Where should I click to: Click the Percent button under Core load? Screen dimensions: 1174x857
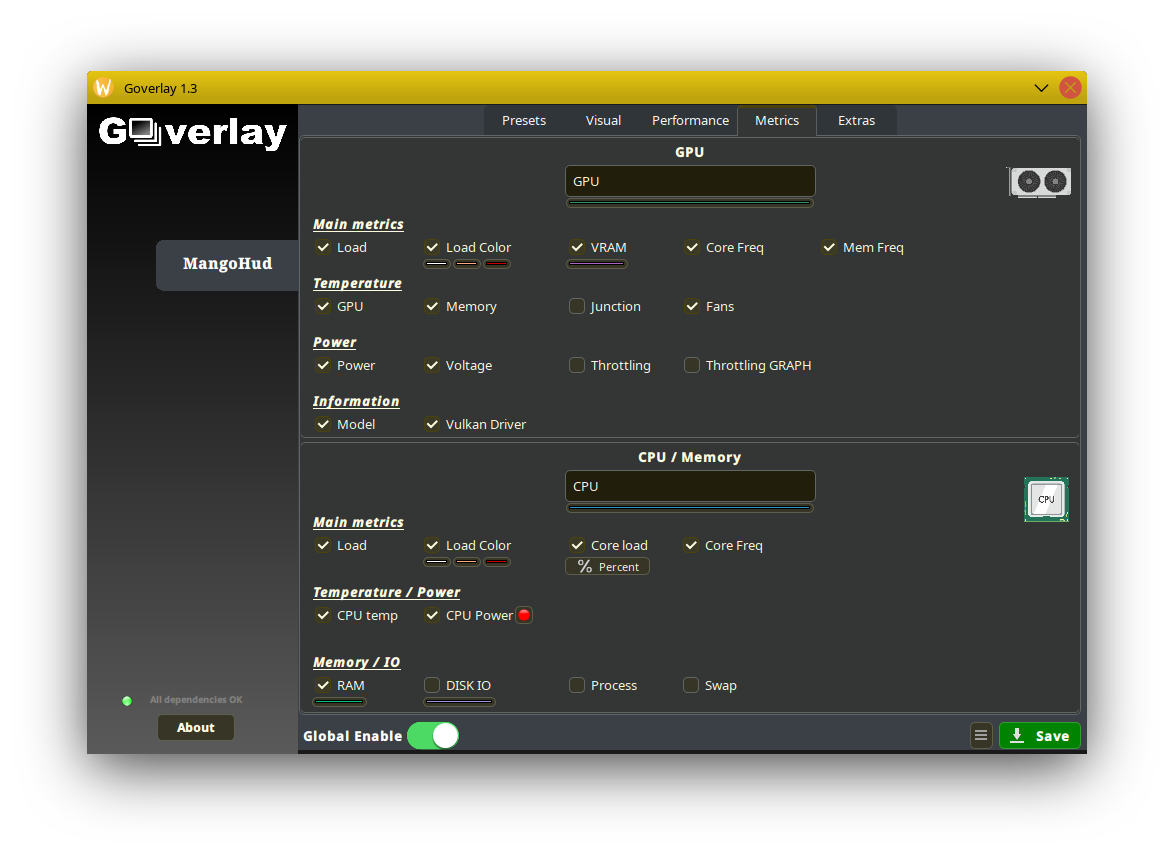[607, 567]
